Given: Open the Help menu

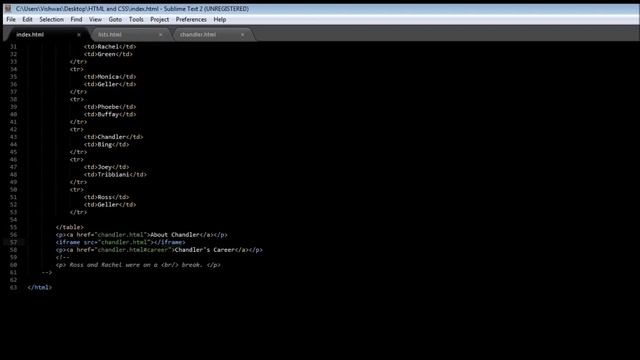Looking at the screenshot, I should 220,20.
